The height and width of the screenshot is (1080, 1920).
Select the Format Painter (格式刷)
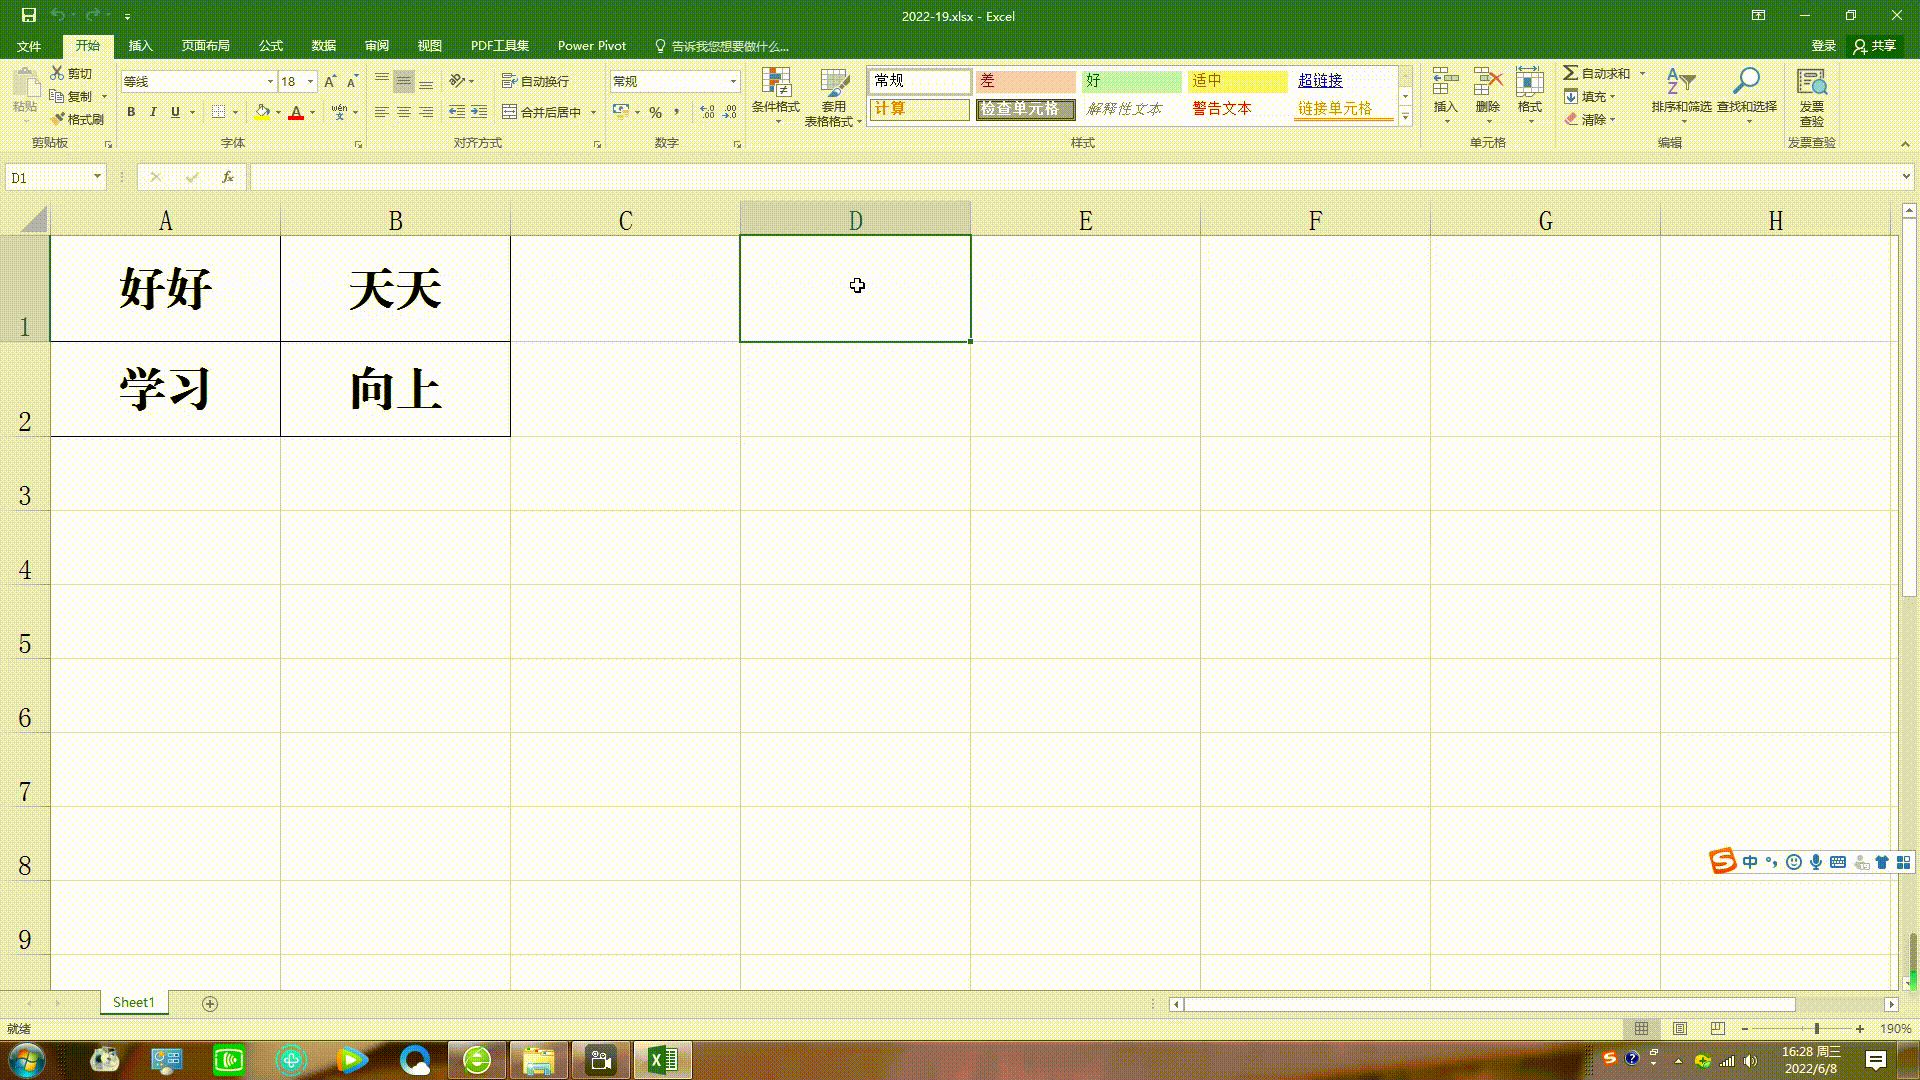click(78, 119)
